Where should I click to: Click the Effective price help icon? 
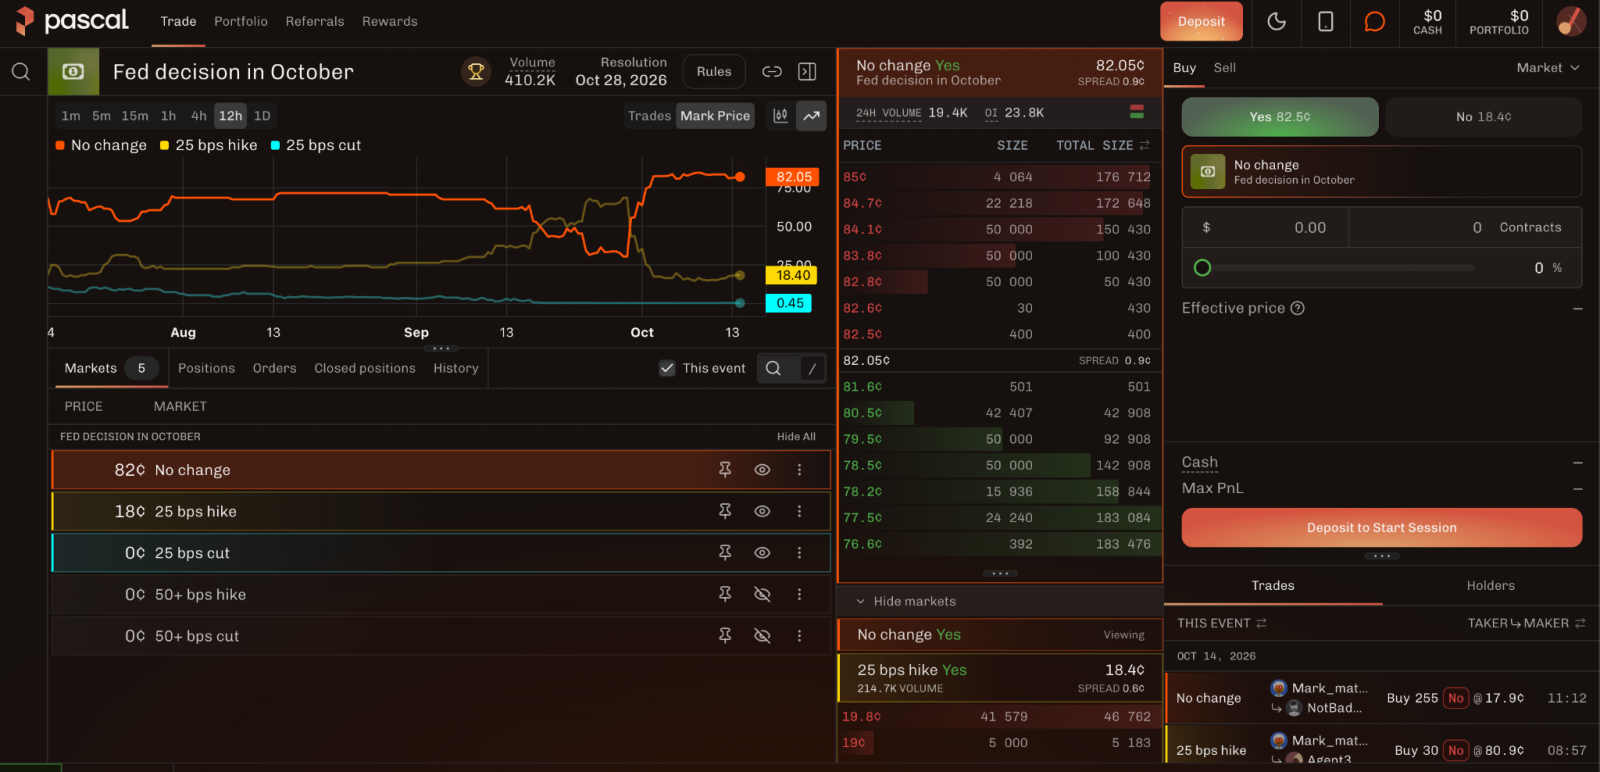[1298, 308]
